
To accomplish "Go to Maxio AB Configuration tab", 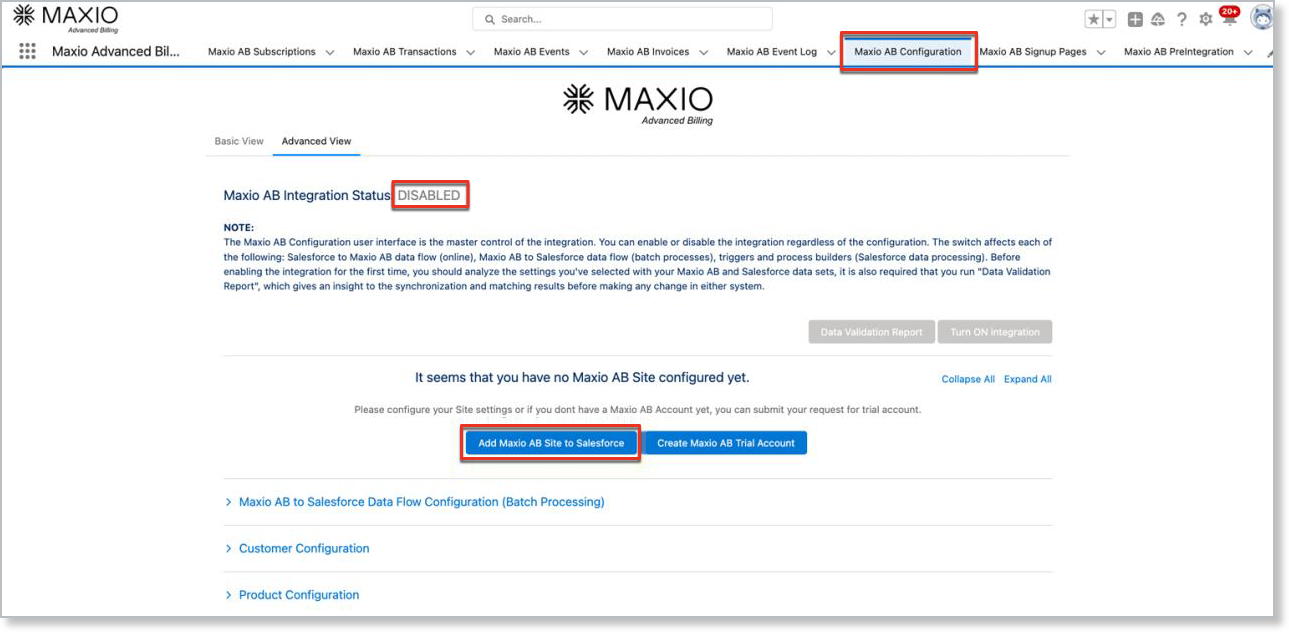I will [907, 52].
